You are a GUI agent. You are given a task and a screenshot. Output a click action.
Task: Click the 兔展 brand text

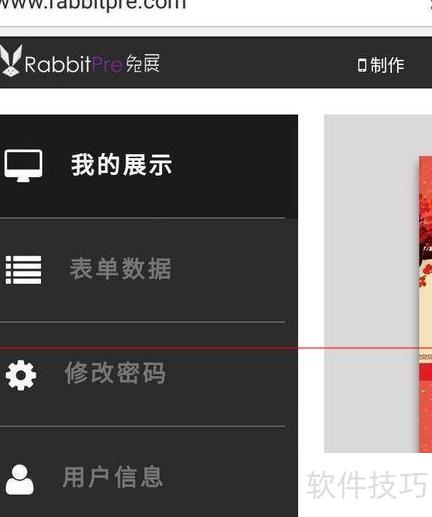[x=143, y=63]
